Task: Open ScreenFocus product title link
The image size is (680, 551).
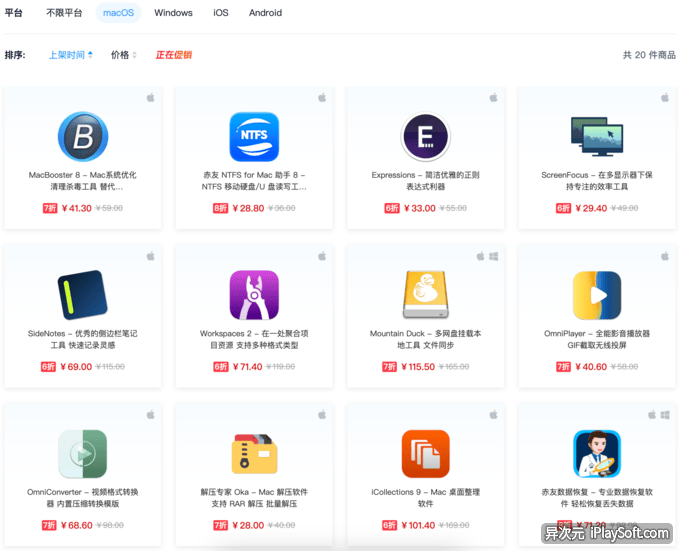Action: [597, 181]
